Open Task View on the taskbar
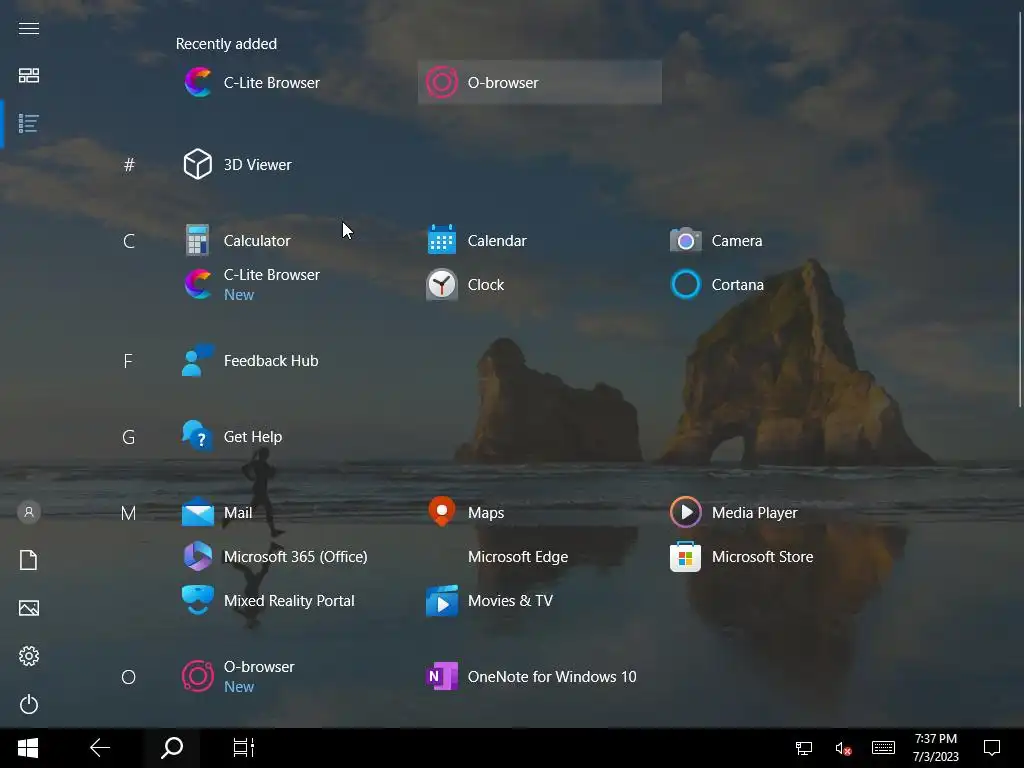Screen dimensions: 1024x768 pyautogui.click(x=244, y=748)
